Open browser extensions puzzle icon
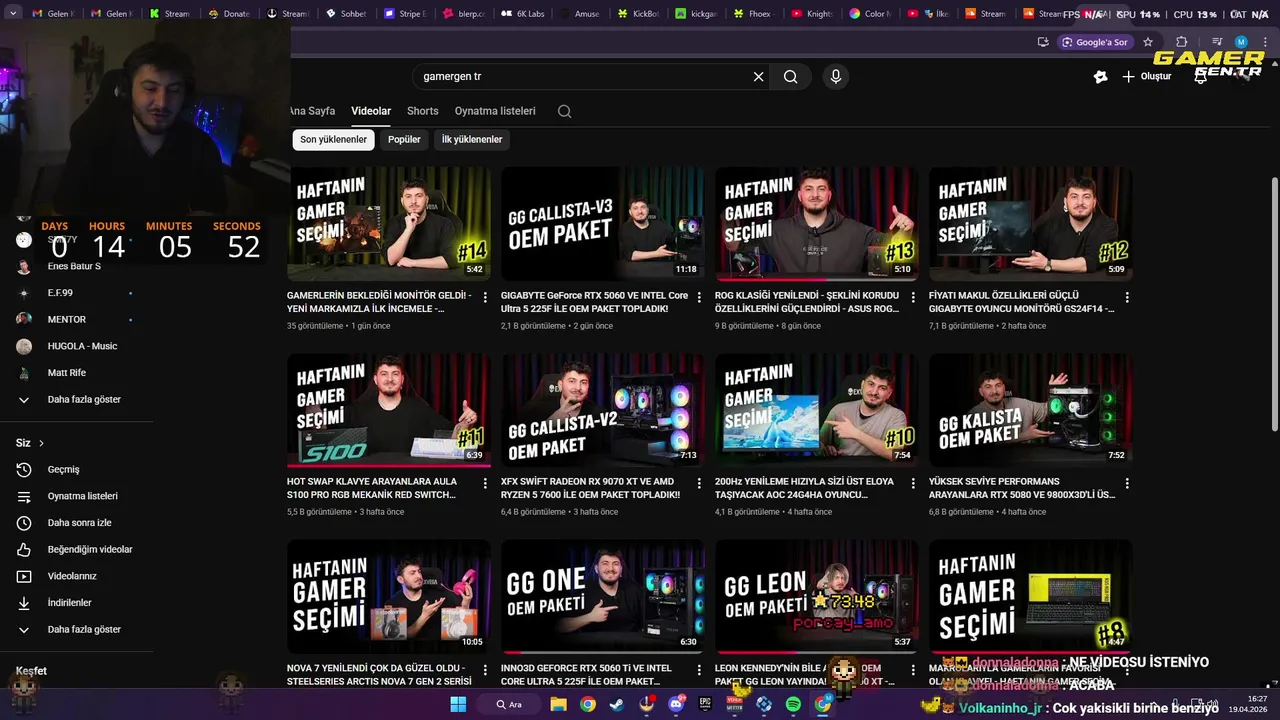Viewport: 1280px width, 720px height. [1181, 42]
